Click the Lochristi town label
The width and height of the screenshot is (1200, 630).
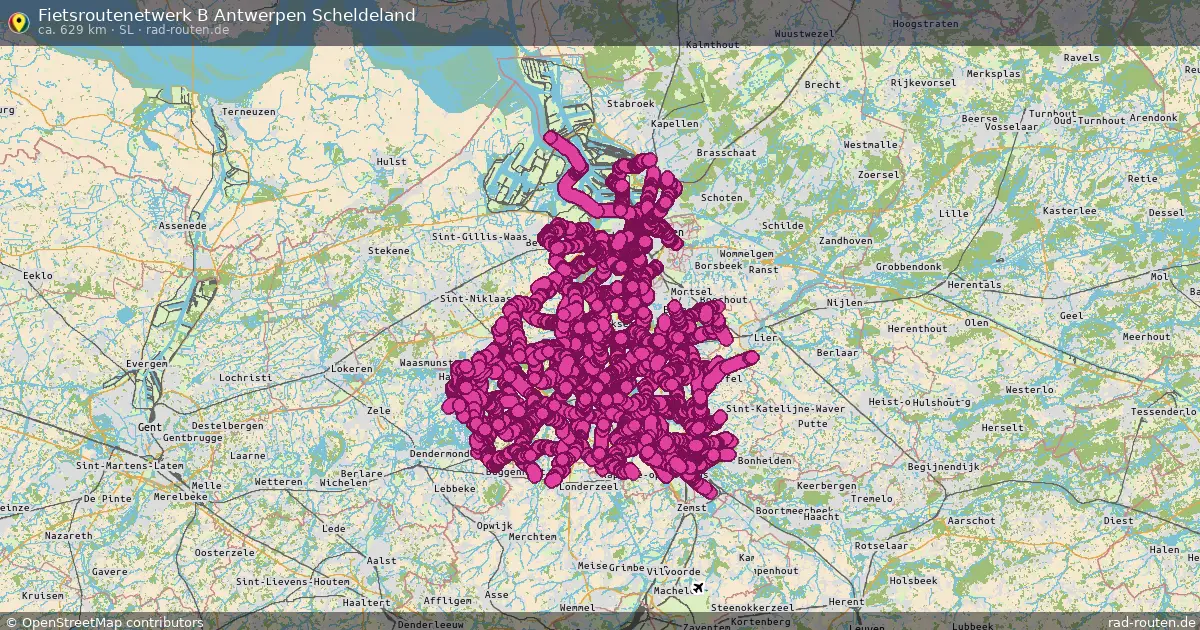click(x=245, y=379)
